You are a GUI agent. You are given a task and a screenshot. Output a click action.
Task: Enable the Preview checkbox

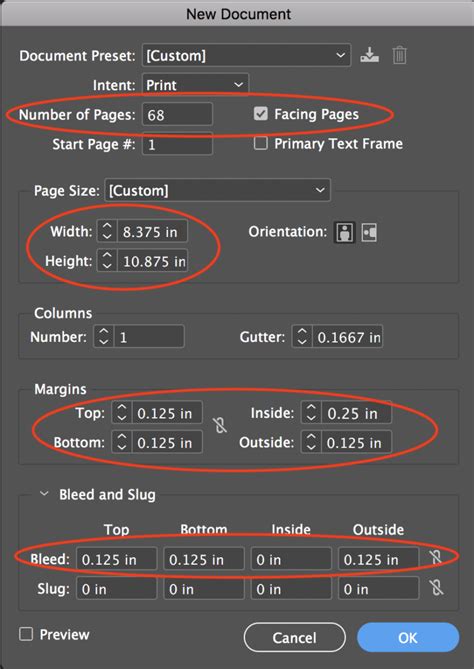26,634
